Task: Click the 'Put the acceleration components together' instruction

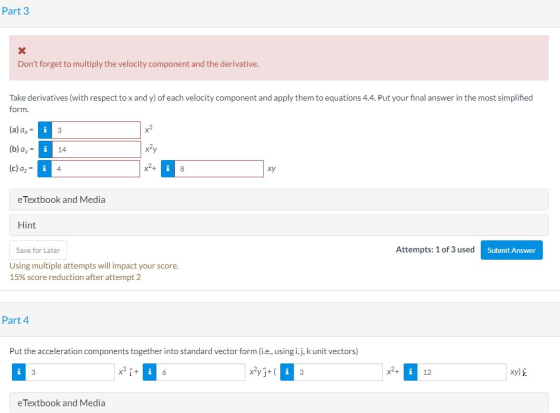Action: point(184,351)
